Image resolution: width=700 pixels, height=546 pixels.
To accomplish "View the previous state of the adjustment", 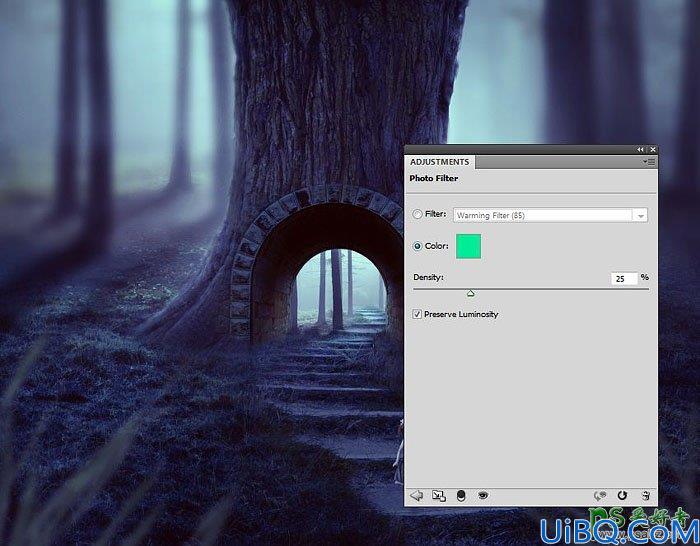I will click(600, 496).
